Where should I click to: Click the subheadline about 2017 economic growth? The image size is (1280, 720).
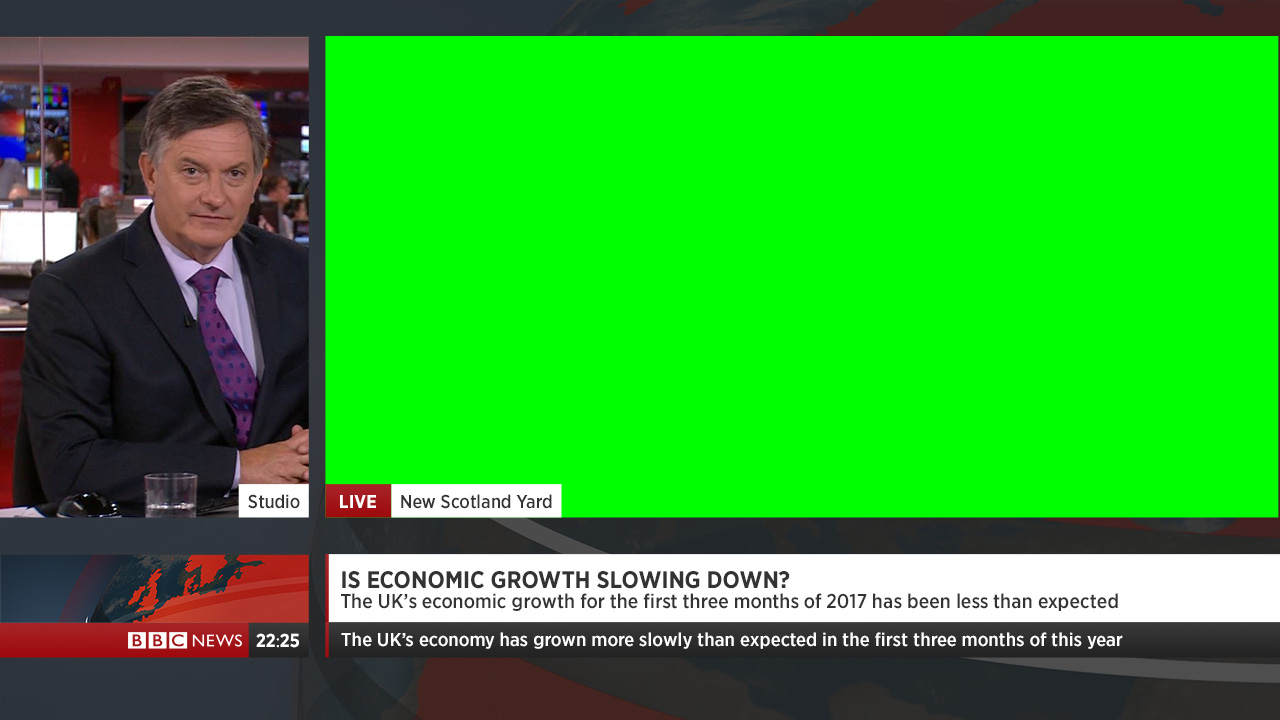tap(730, 602)
